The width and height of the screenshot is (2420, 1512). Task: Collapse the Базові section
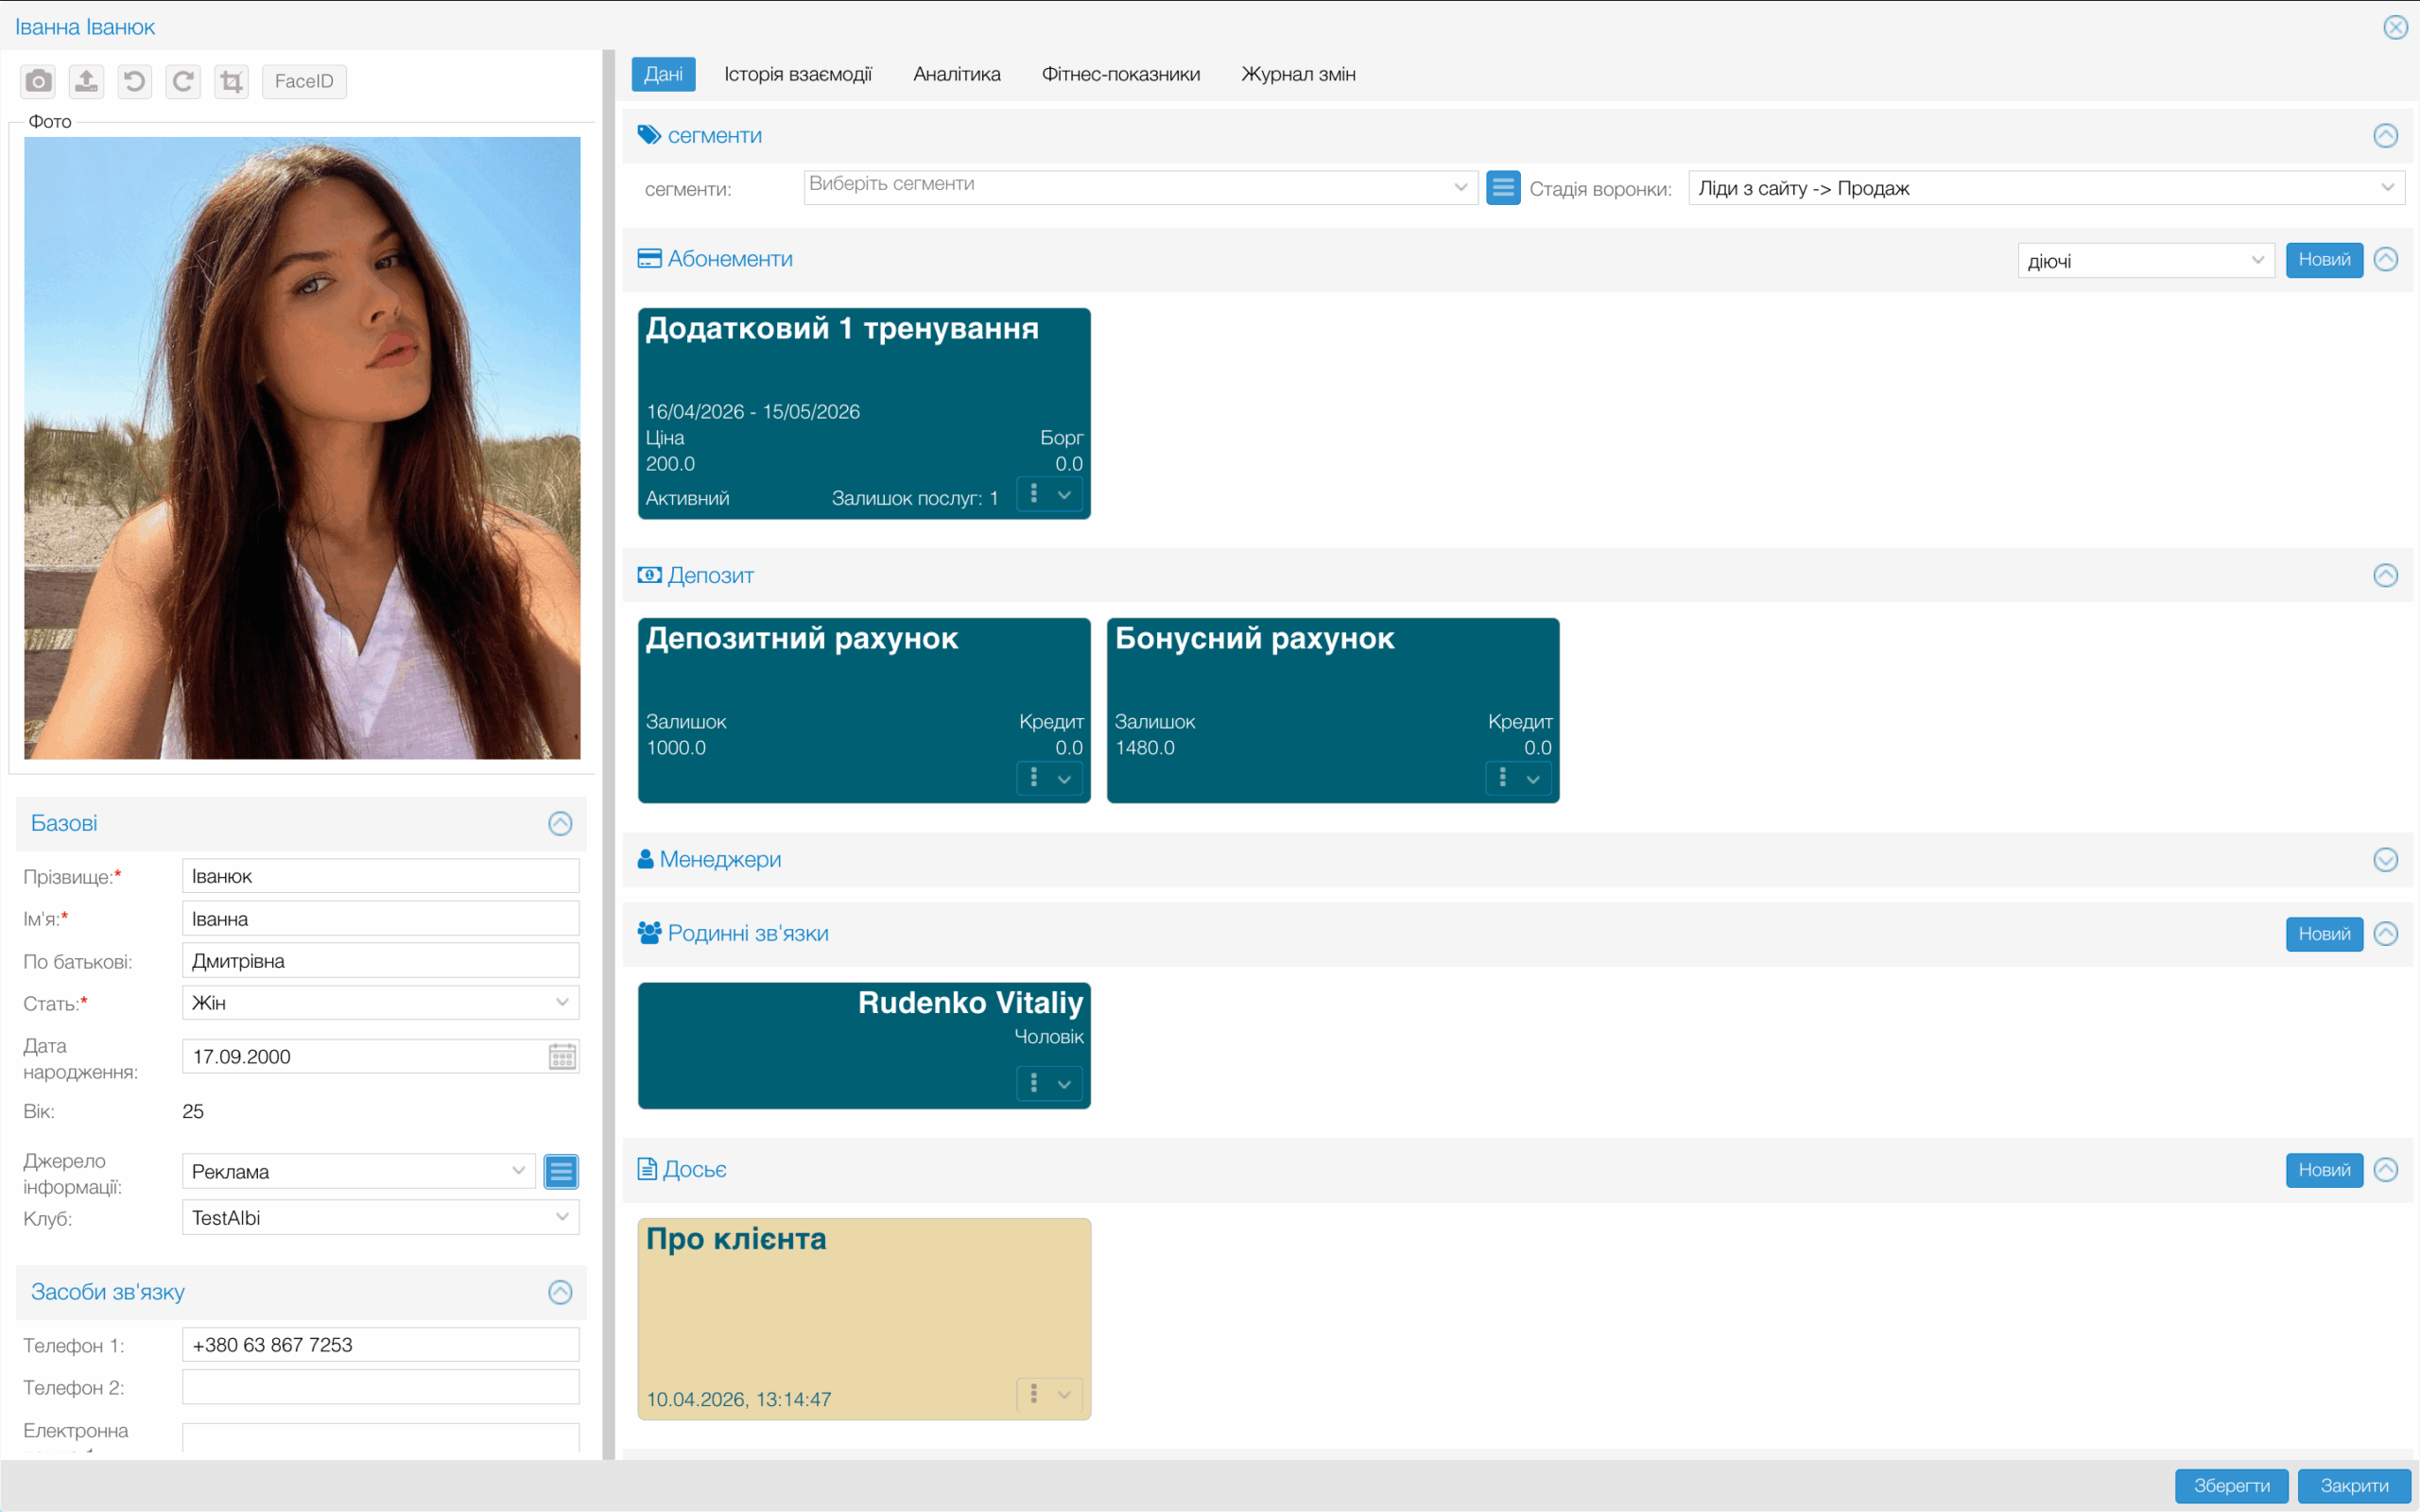click(560, 823)
